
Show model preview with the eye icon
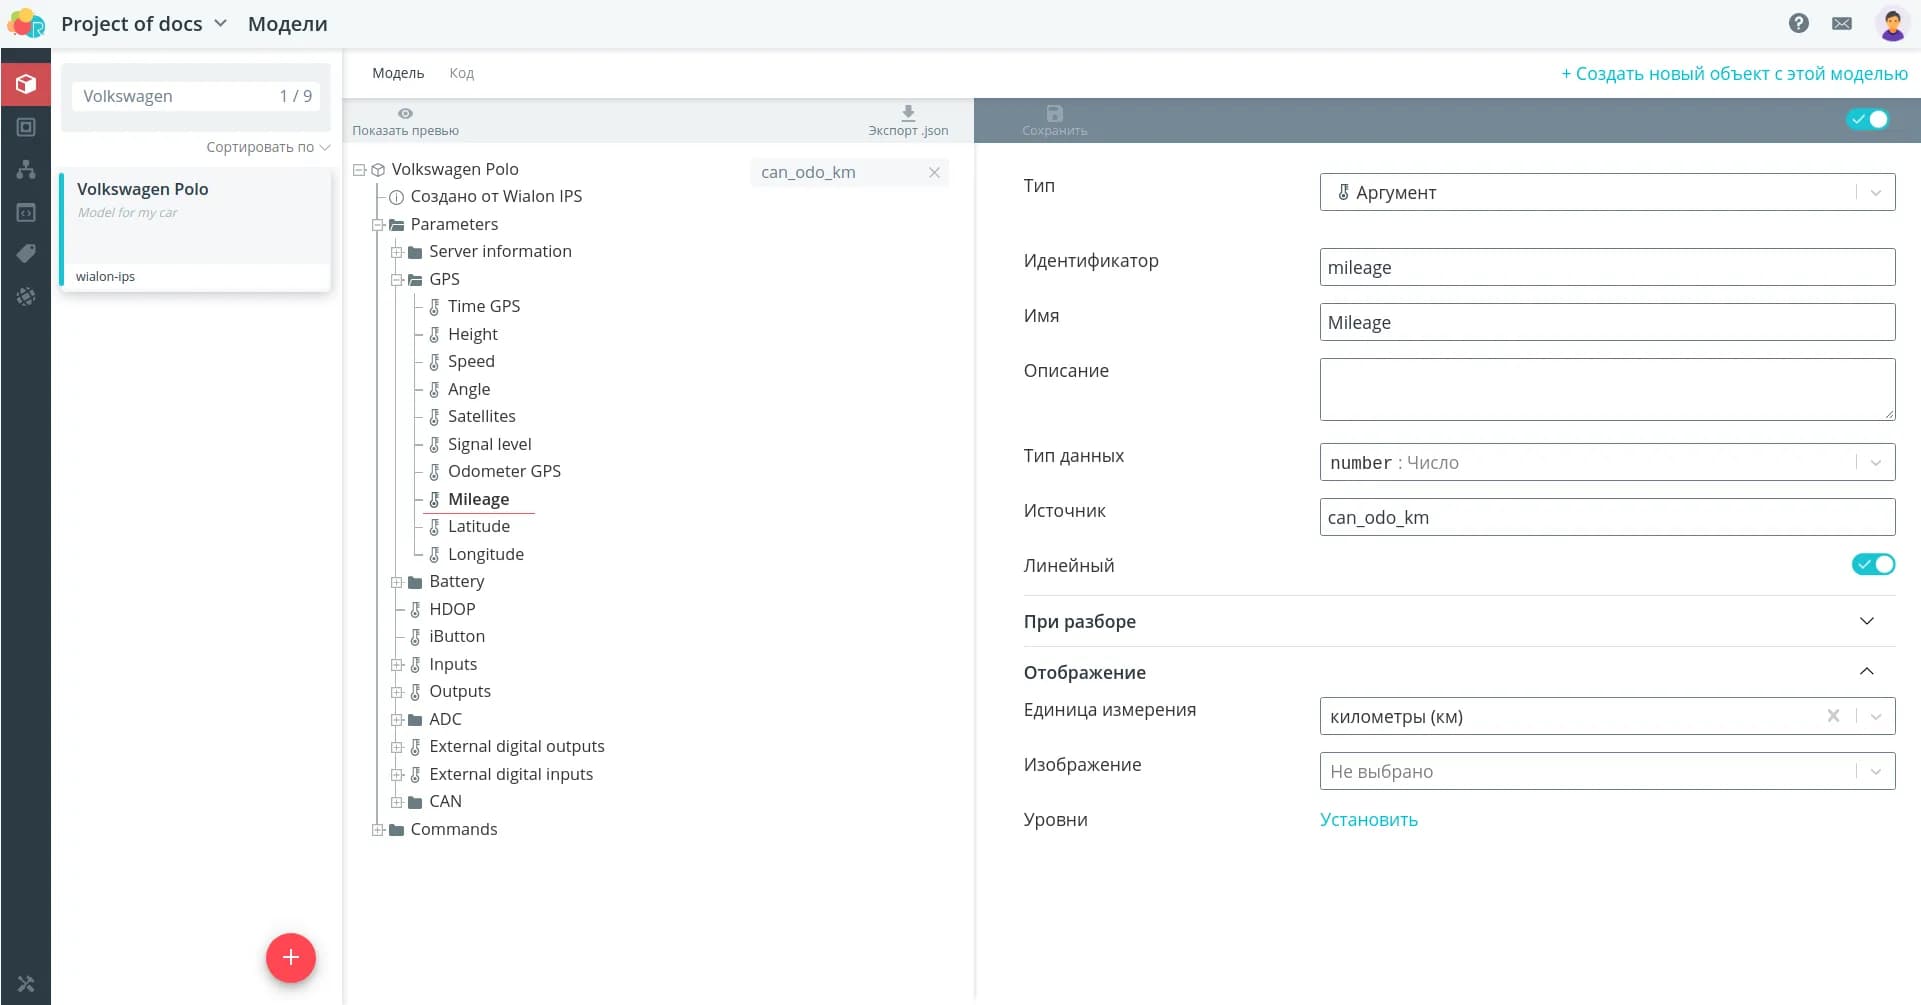click(x=405, y=113)
